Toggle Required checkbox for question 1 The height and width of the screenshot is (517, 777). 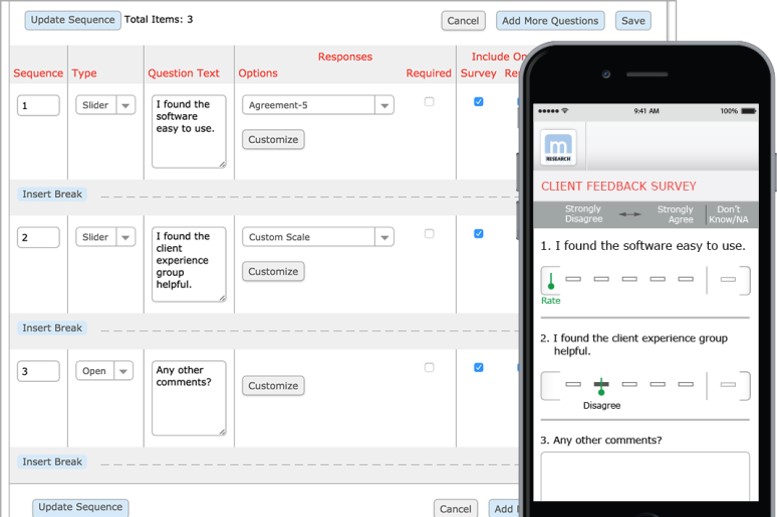tap(429, 102)
